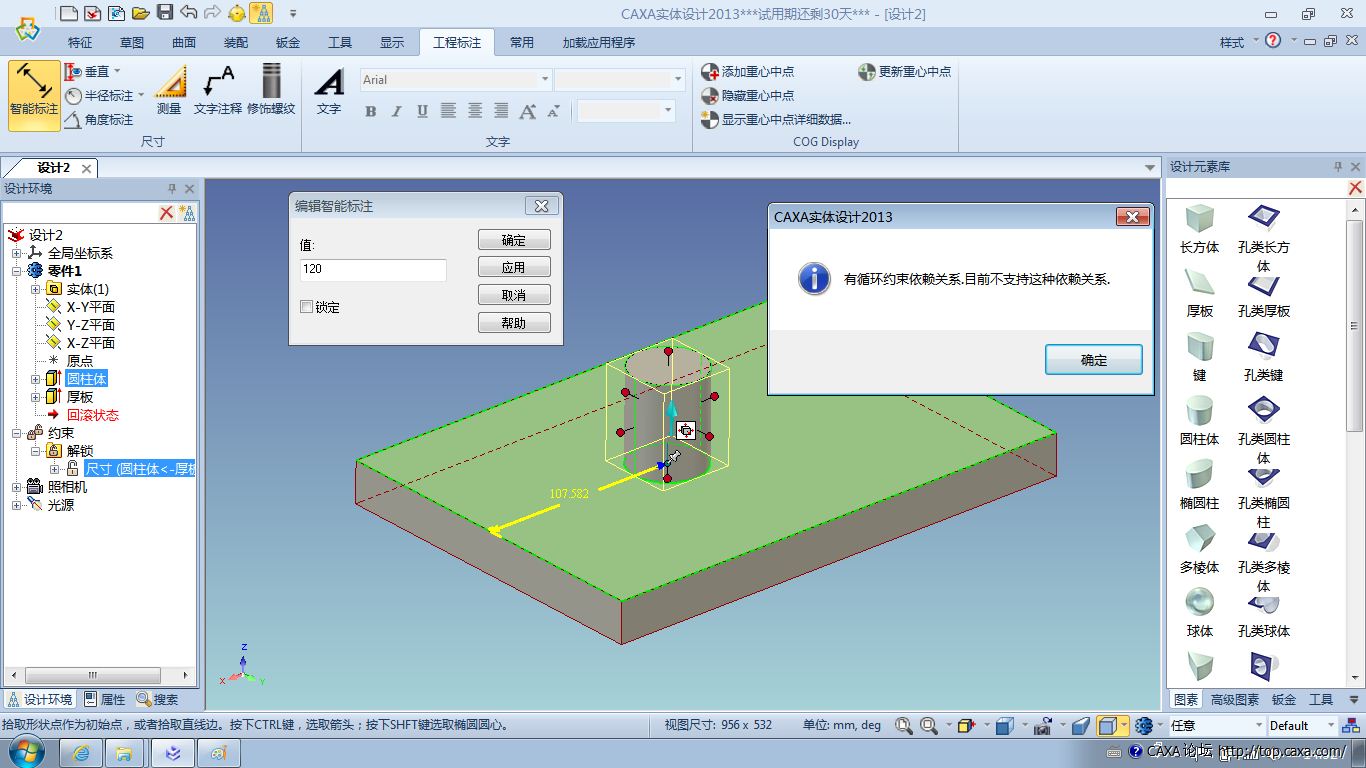The height and width of the screenshot is (768, 1366).
Task: Click 确定 in 编辑智能标注 dialog
Action: point(514,240)
